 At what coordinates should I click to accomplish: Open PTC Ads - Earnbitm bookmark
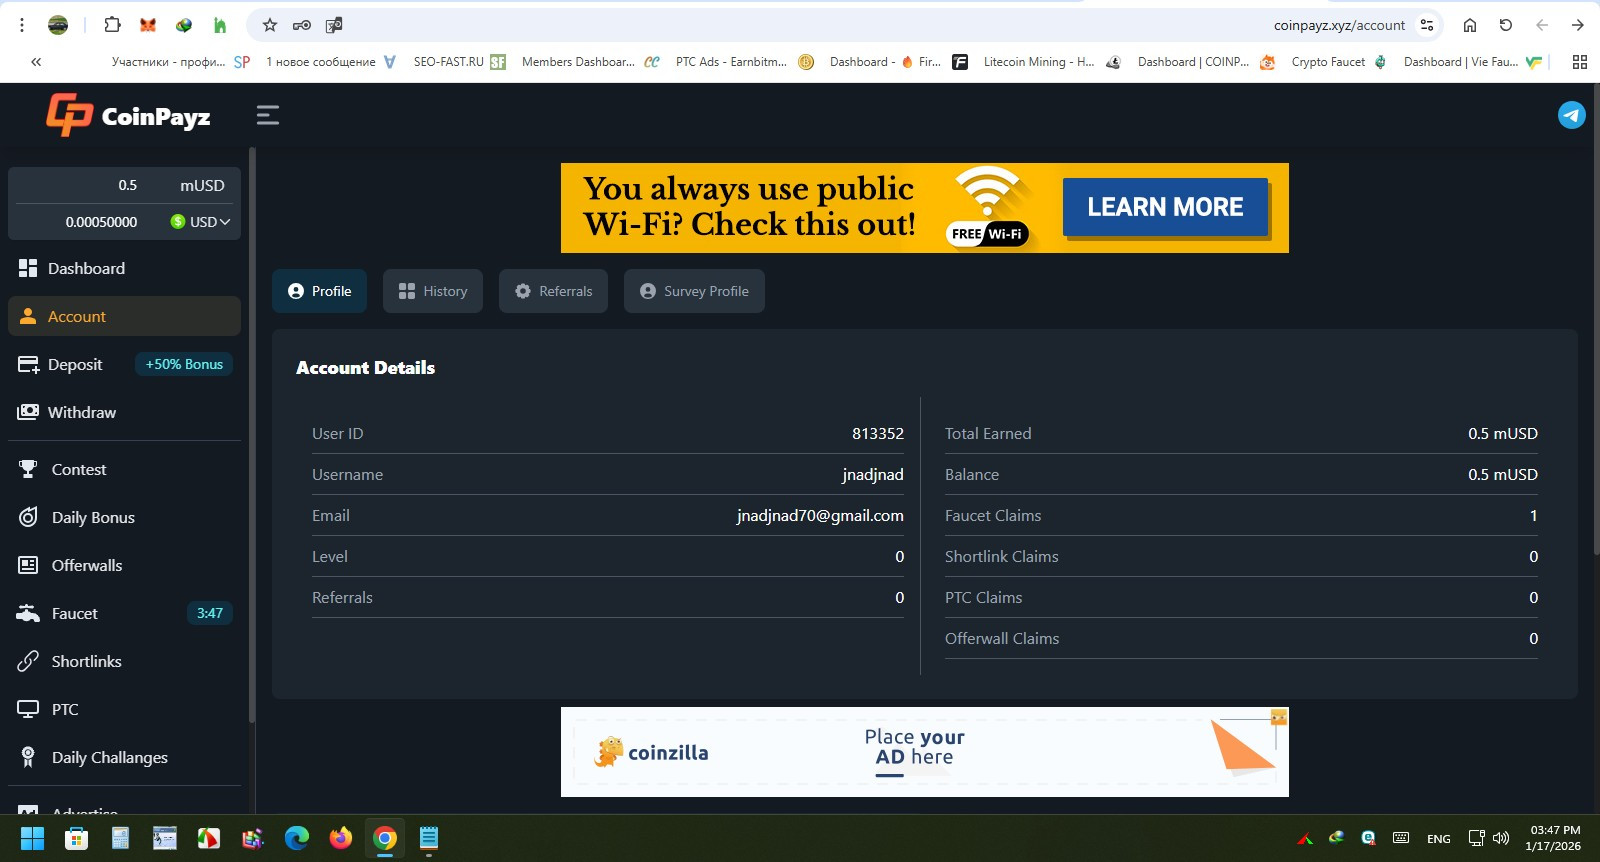(x=744, y=62)
